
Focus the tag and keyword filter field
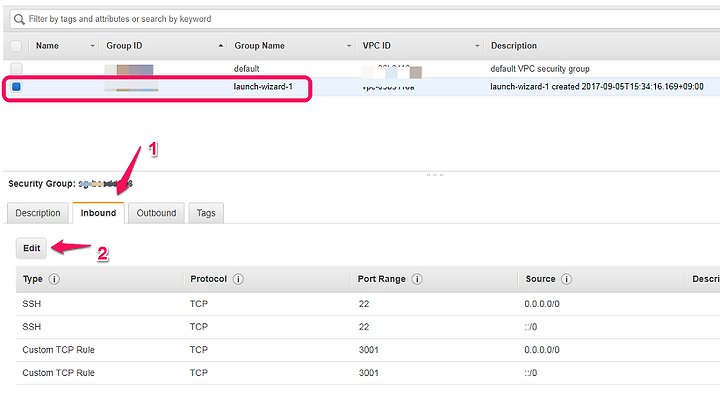click(x=365, y=19)
